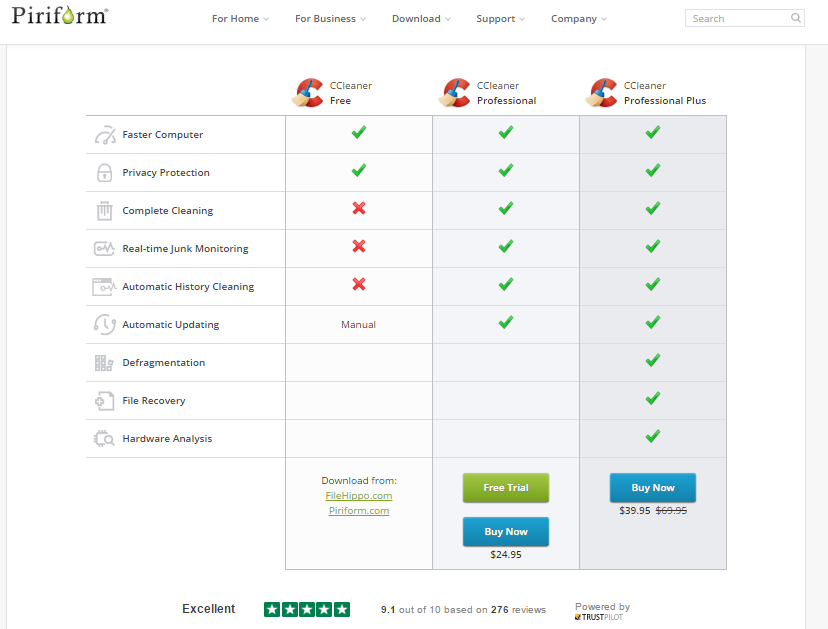Click the search magnifier icon

(x=795, y=18)
